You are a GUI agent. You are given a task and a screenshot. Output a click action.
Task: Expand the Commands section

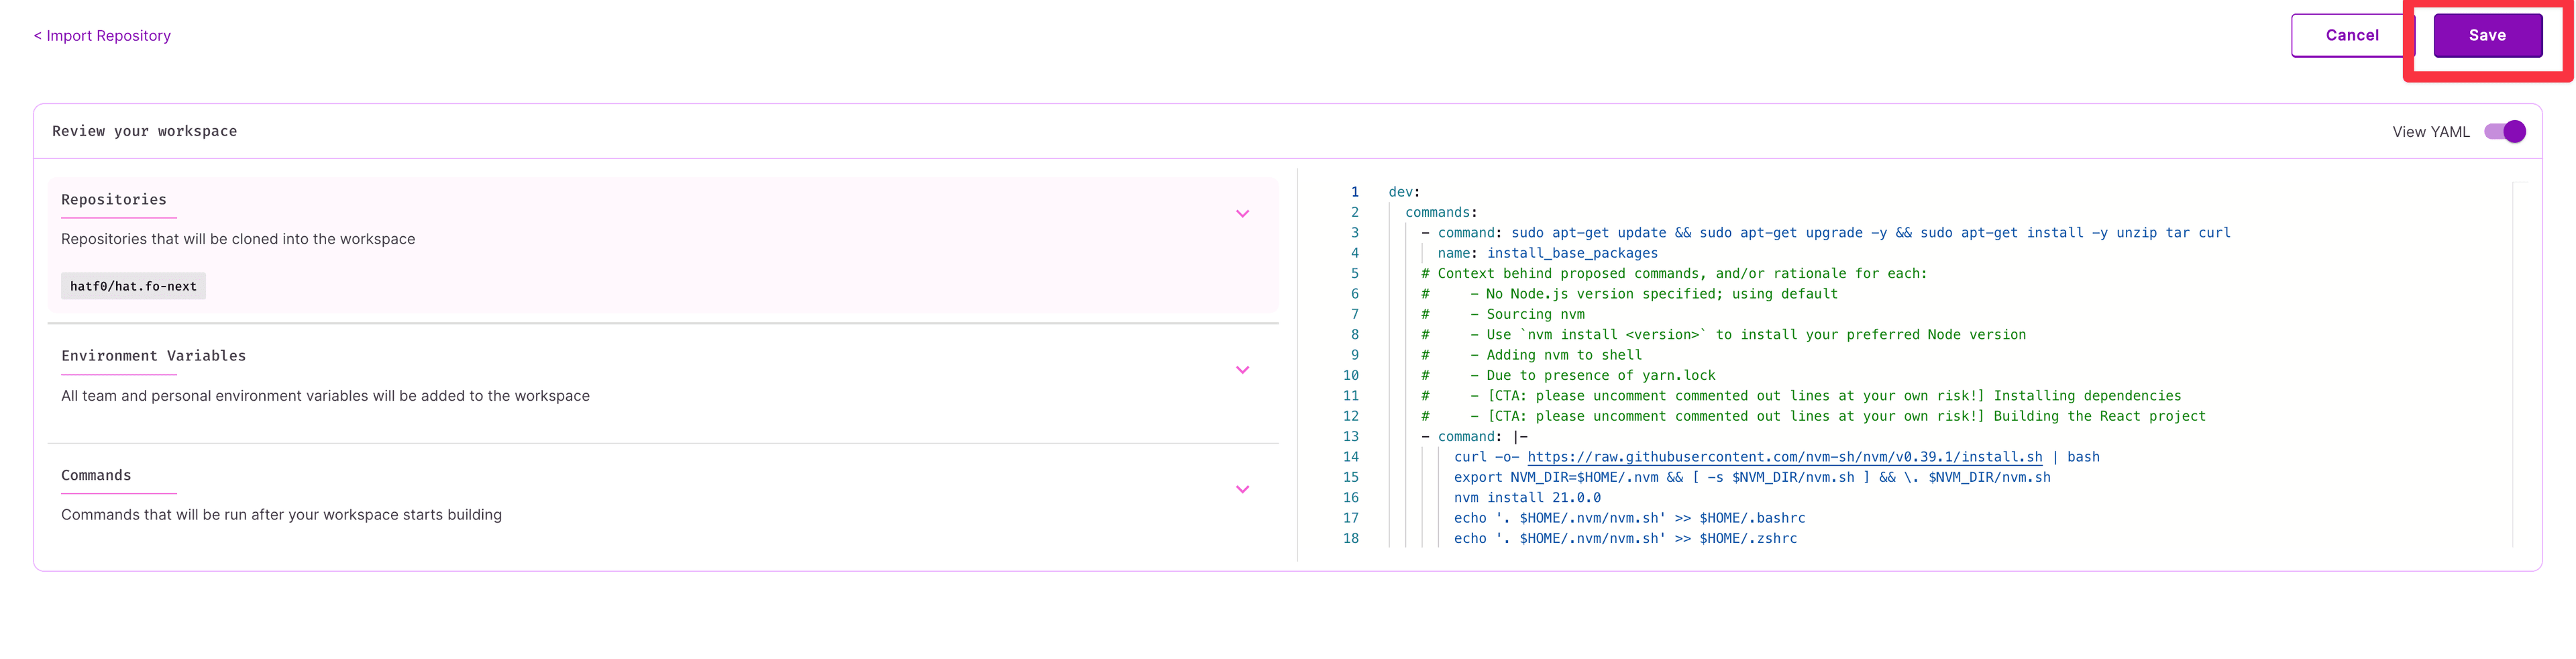[x=1243, y=489]
